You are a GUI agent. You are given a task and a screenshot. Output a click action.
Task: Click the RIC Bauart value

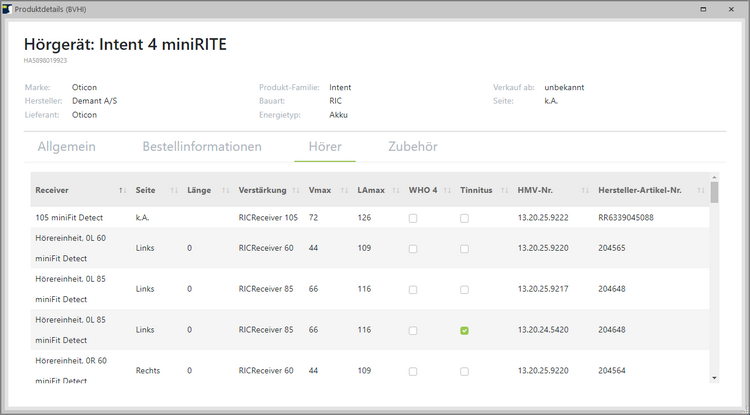335,101
